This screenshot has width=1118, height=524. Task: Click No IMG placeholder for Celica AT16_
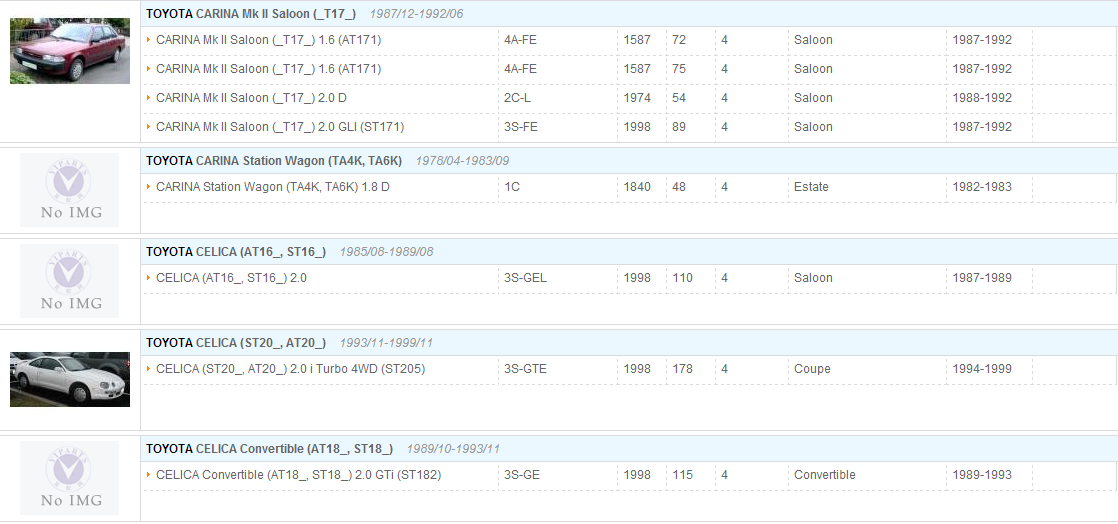(x=69, y=281)
